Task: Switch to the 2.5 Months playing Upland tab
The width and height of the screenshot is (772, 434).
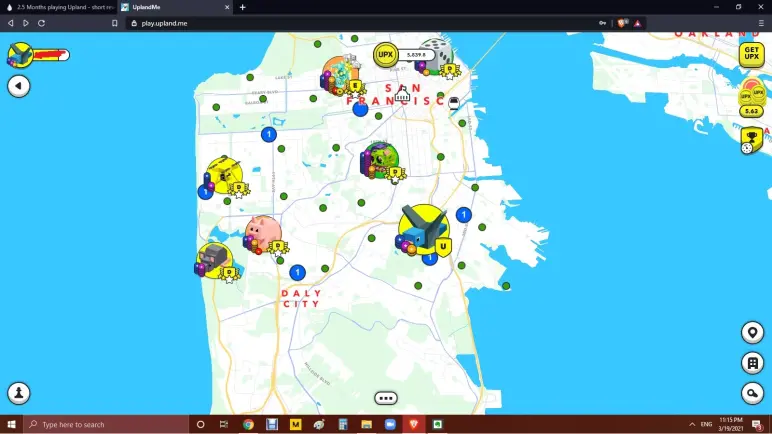Action: 59,7
